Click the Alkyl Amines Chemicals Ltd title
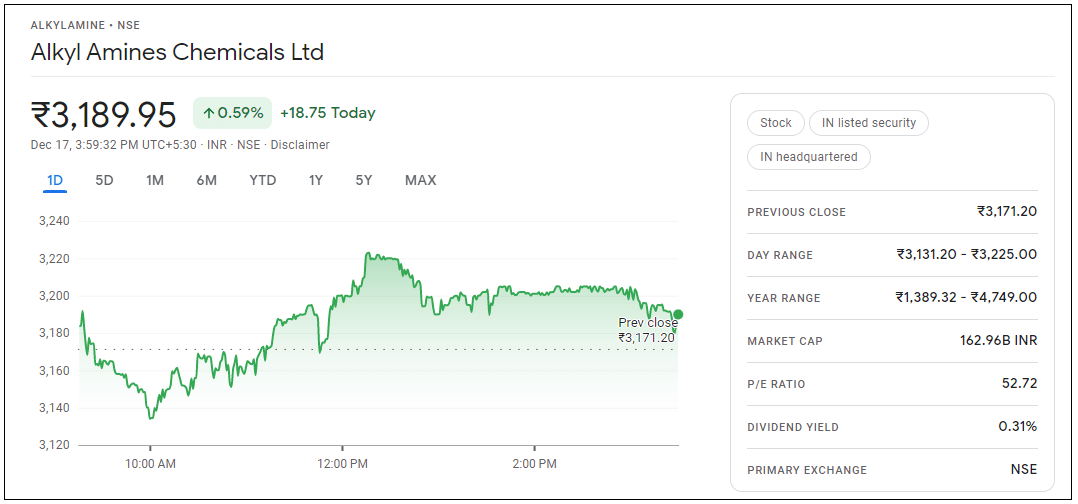Viewport: 1078px width, 504px height. click(178, 53)
